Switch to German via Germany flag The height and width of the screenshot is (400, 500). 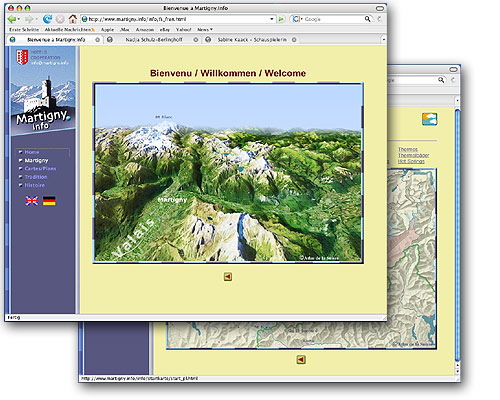[x=49, y=201]
